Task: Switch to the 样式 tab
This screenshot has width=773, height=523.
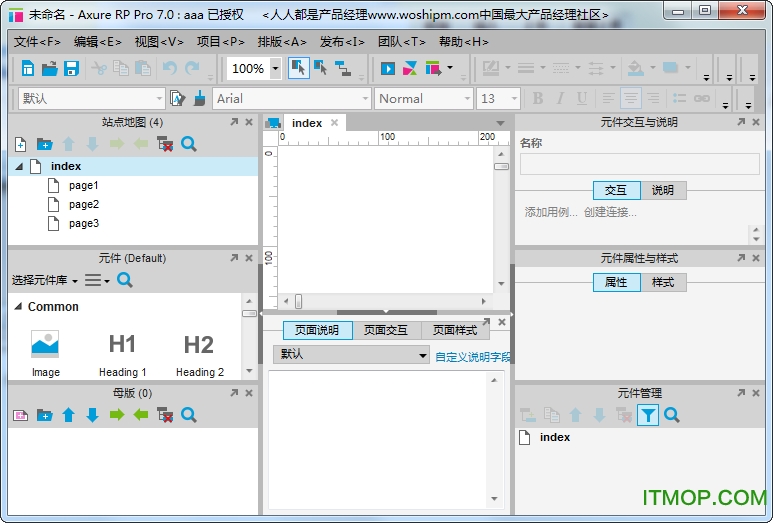Action: pyautogui.click(x=663, y=282)
